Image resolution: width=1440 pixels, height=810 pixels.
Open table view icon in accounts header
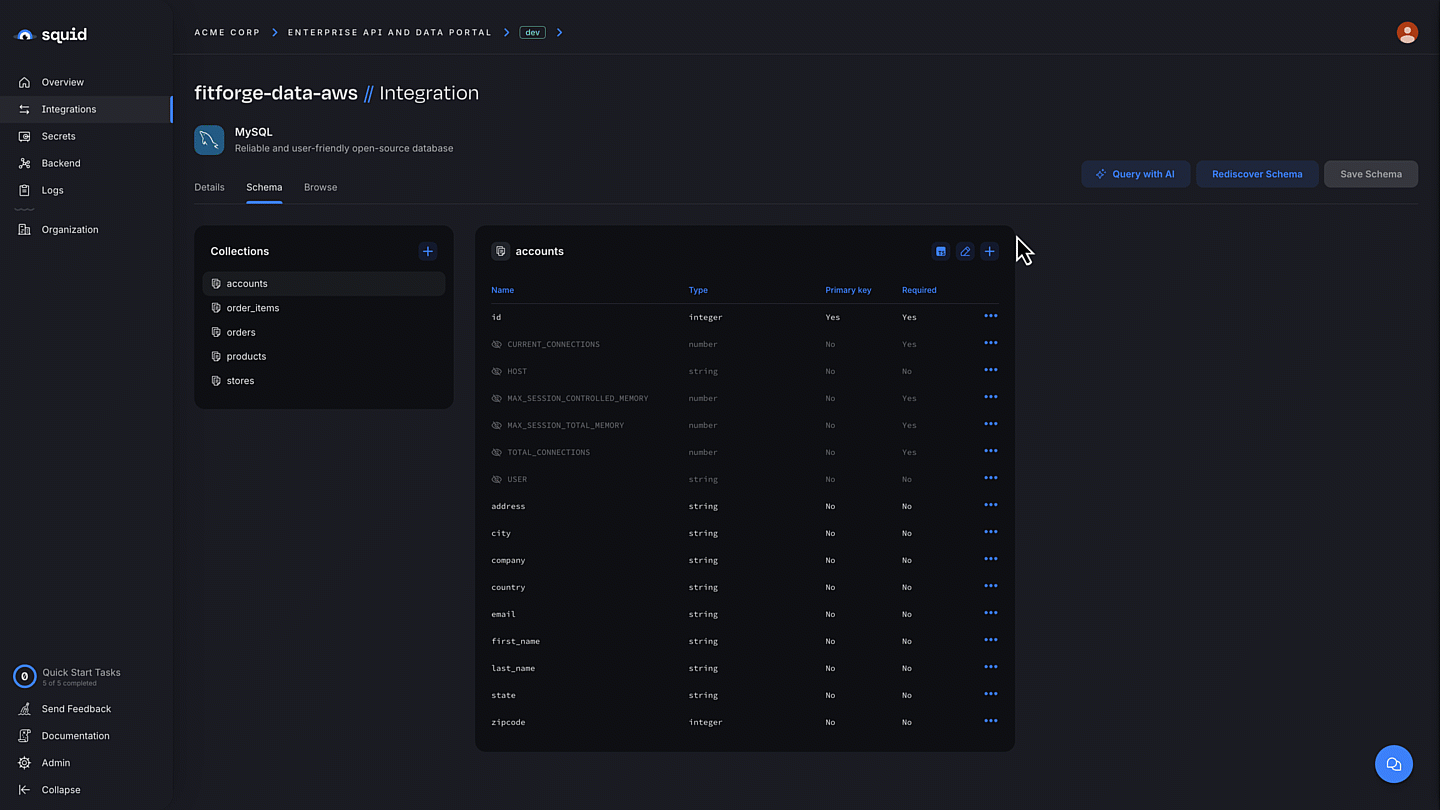[x=940, y=251]
